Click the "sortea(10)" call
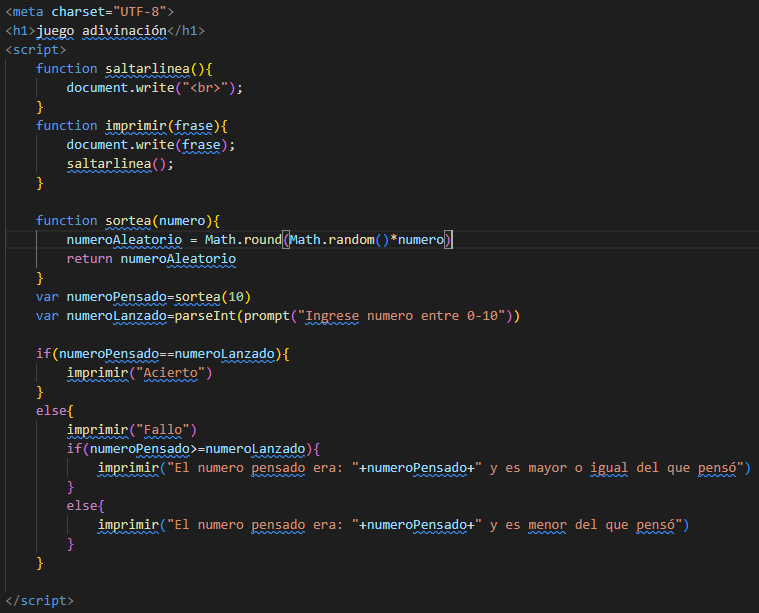The height and width of the screenshot is (613, 759). (x=213, y=297)
